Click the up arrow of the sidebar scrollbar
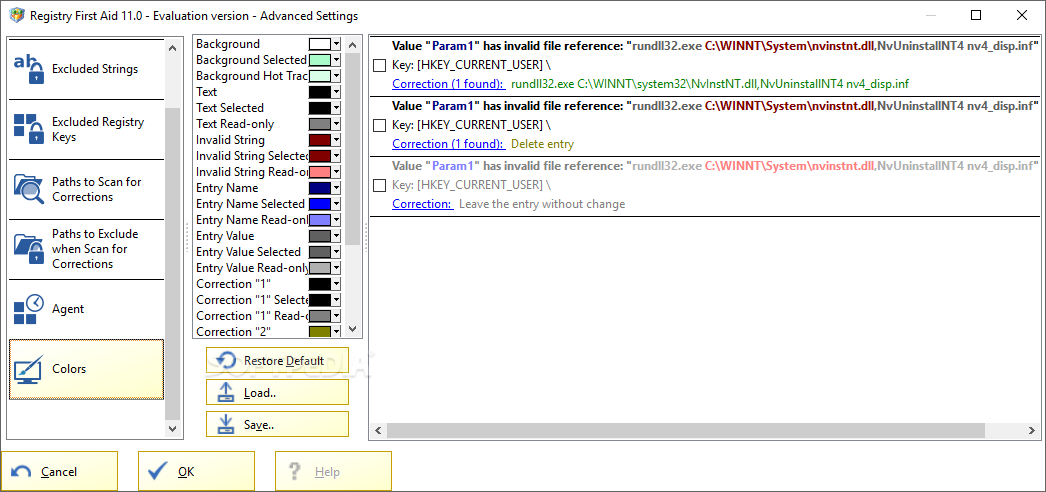 coord(173,48)
